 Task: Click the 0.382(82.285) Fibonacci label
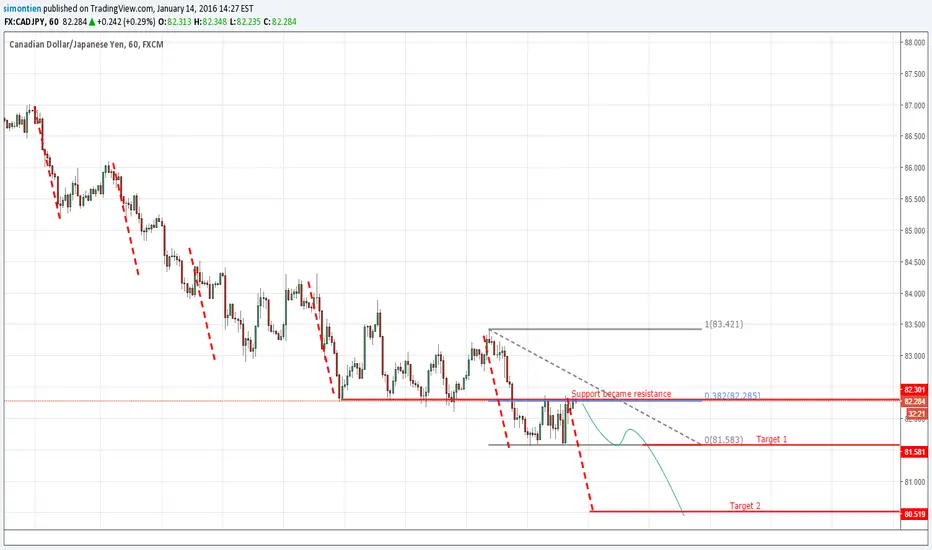(732, 395)
